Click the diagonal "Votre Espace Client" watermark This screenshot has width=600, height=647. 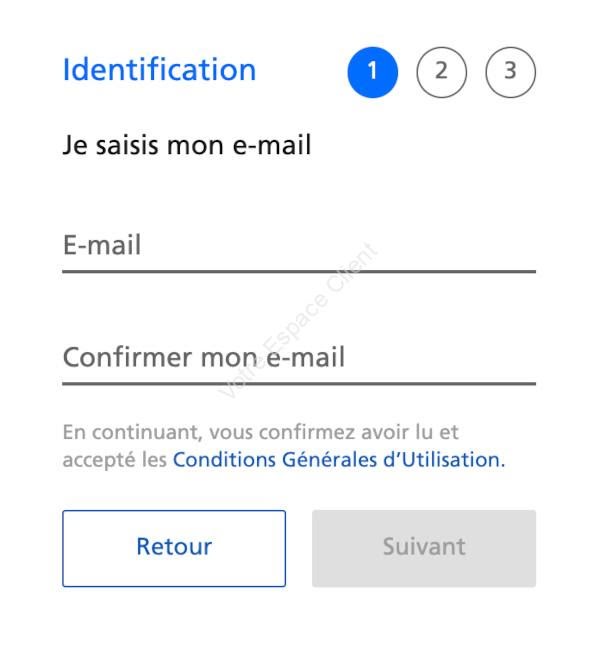[300, 320]
